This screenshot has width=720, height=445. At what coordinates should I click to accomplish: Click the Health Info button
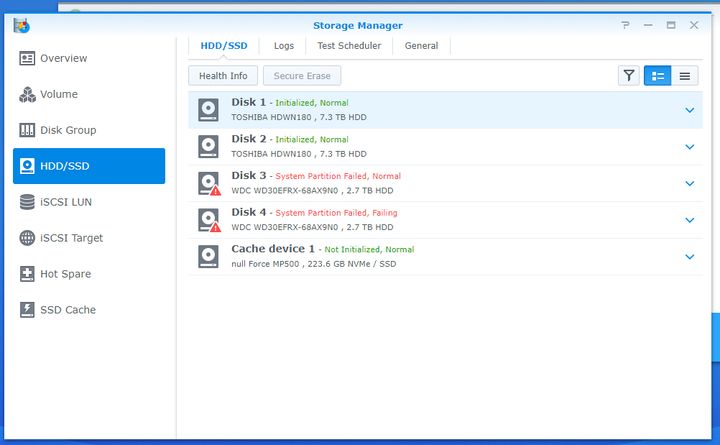click(x=223, y=75)
